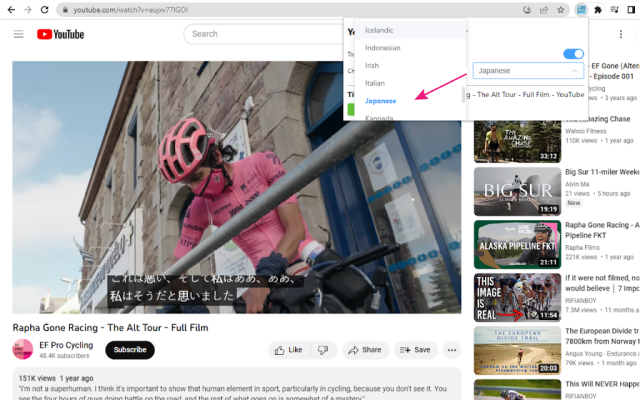Image resolution: width=640 pixels, height=400 pixels.
Task: Click the browser forward arrow
Action: tap(28, 10)
